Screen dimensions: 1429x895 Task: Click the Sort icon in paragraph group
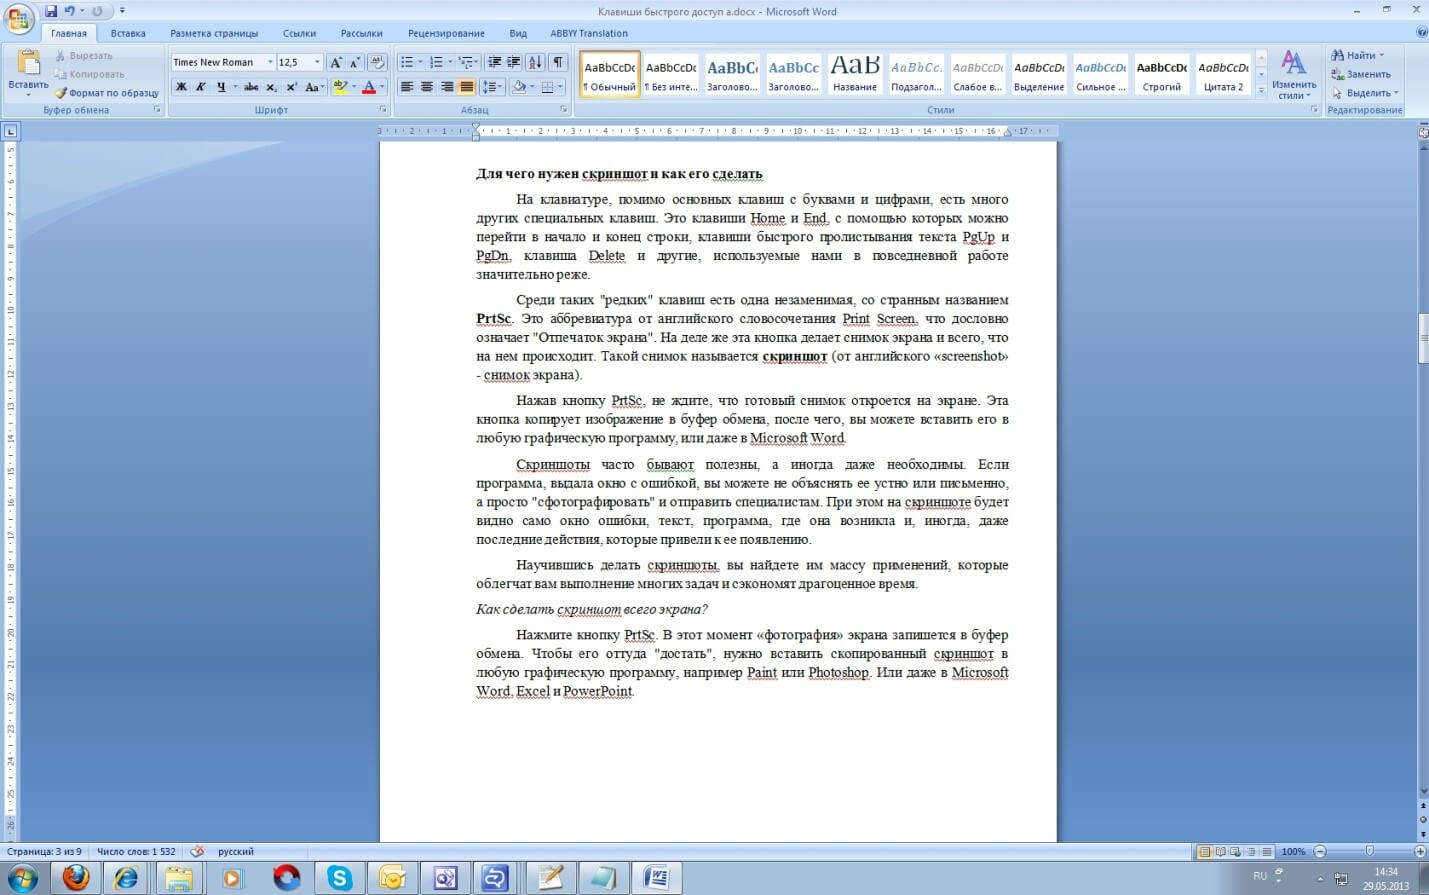[x=535, y=62]
